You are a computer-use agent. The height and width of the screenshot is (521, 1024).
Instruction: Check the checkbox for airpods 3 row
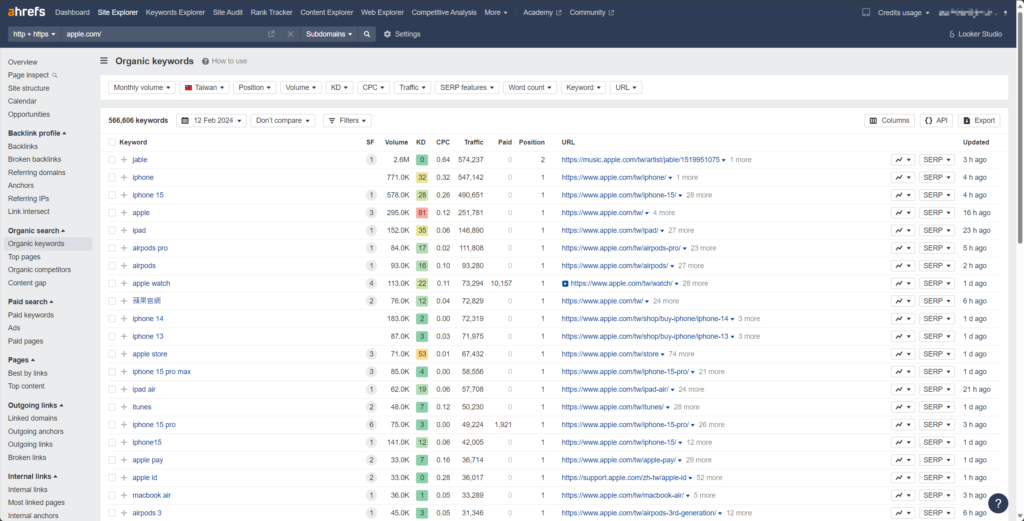(x=112, y=513)
